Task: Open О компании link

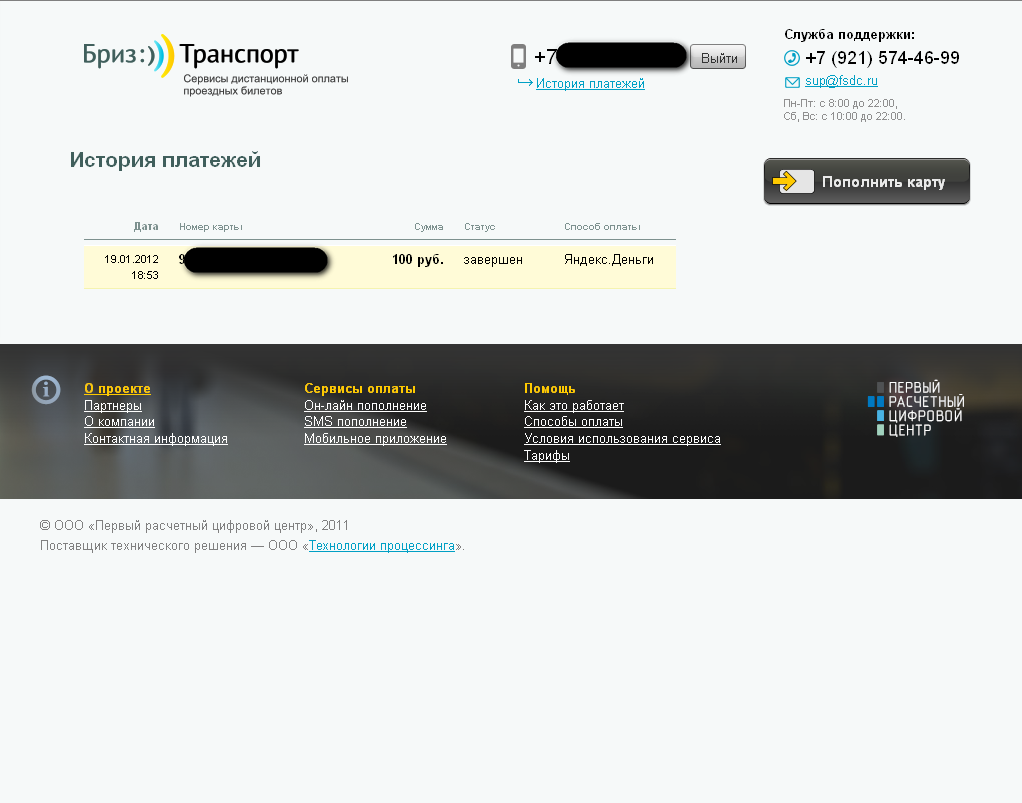Action: (119, 422)
